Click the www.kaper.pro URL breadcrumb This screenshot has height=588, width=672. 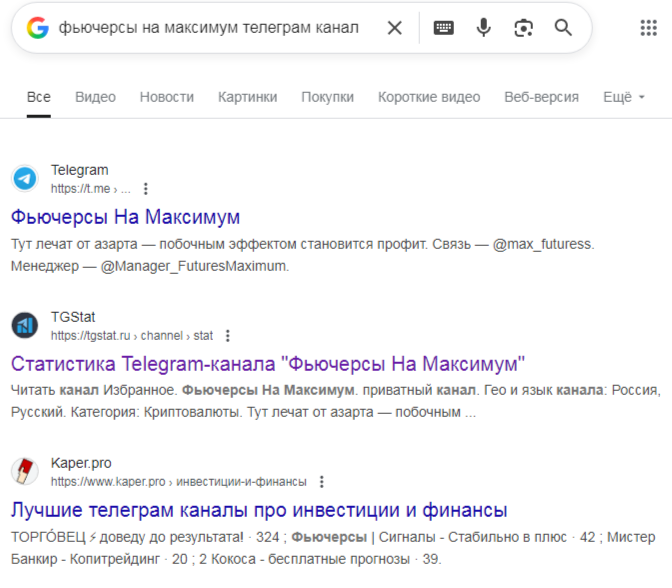[x=179, y=482]
